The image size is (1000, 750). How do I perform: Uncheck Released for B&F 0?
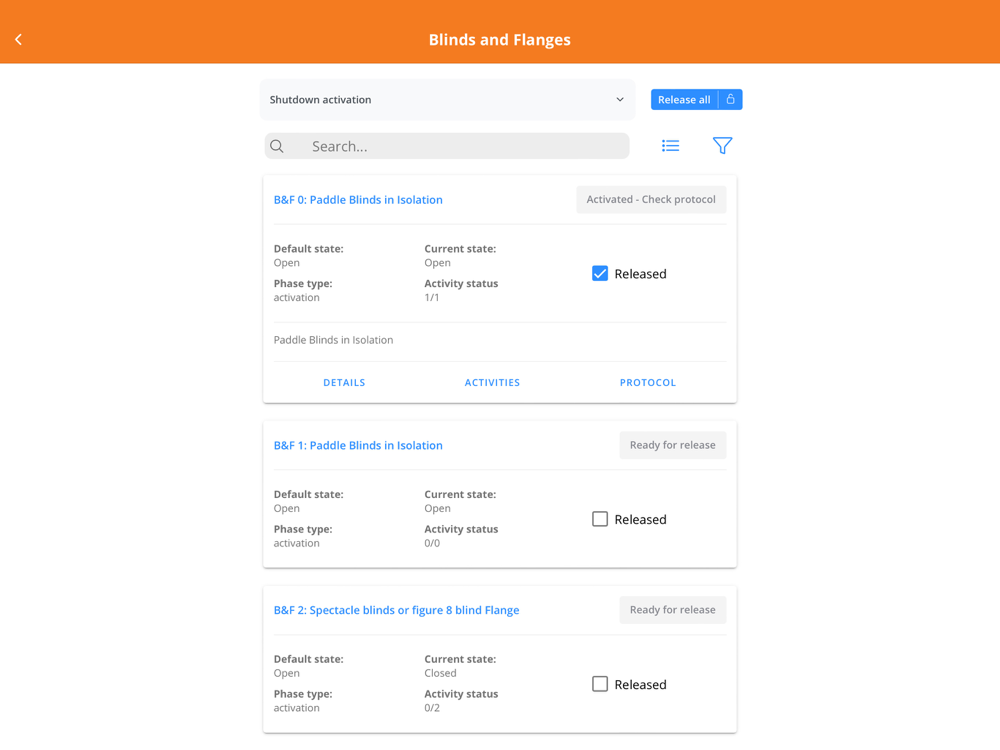tap(599, 274)
